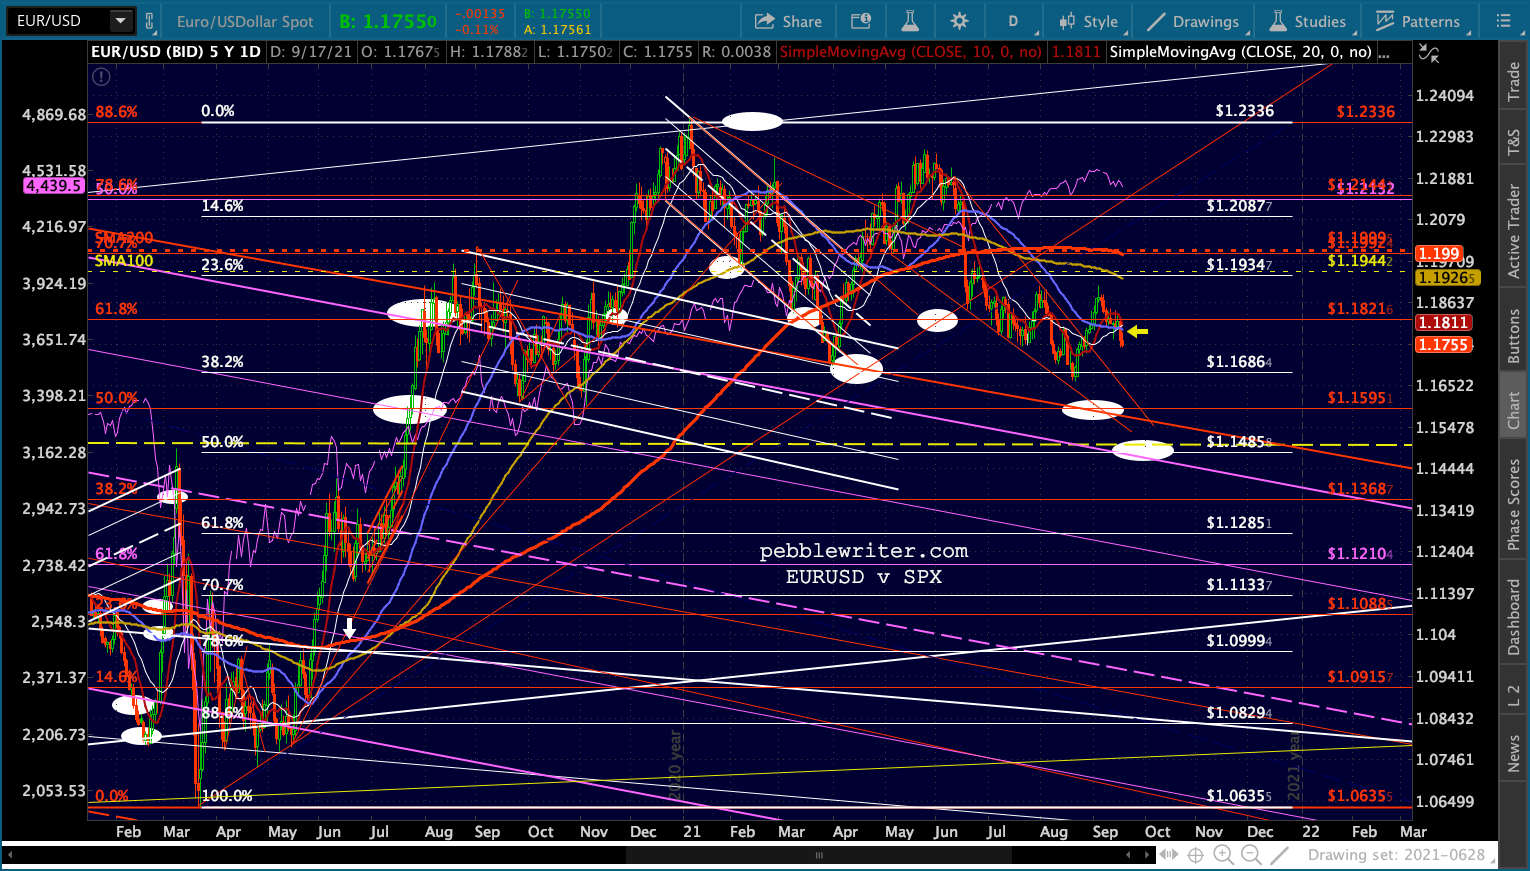The height and width of the screenshot is (871, 1530).
Task: Open the Drawings menu
Action: [1193, 21]
